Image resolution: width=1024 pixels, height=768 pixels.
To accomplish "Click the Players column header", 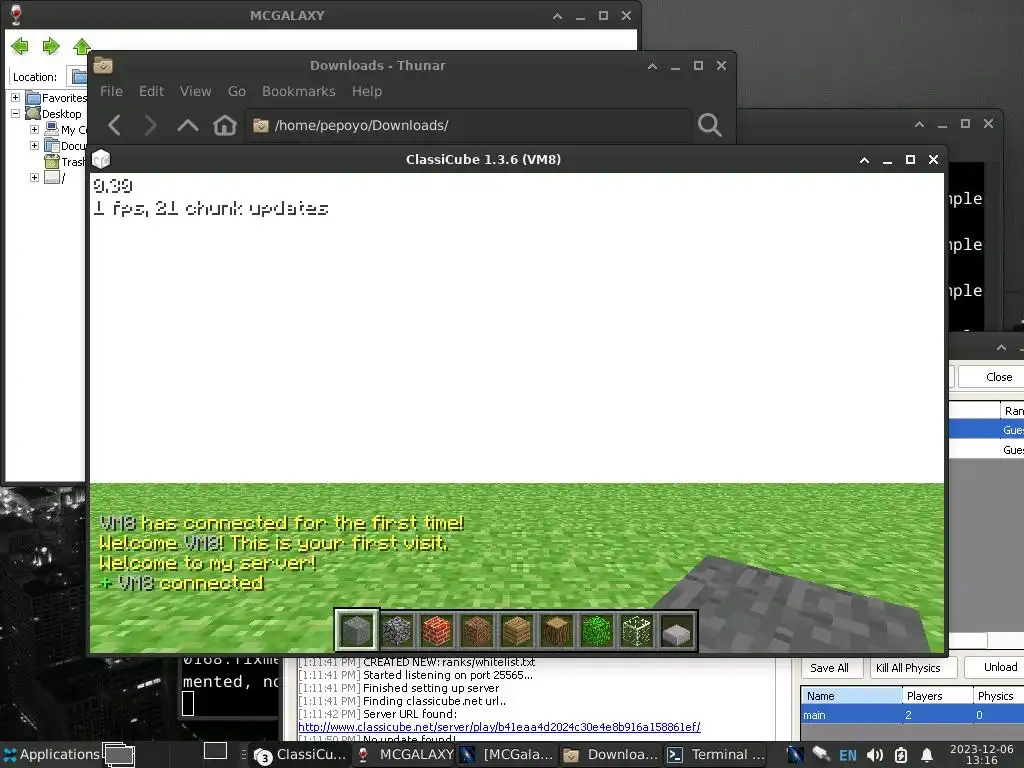I will (938, 696).
